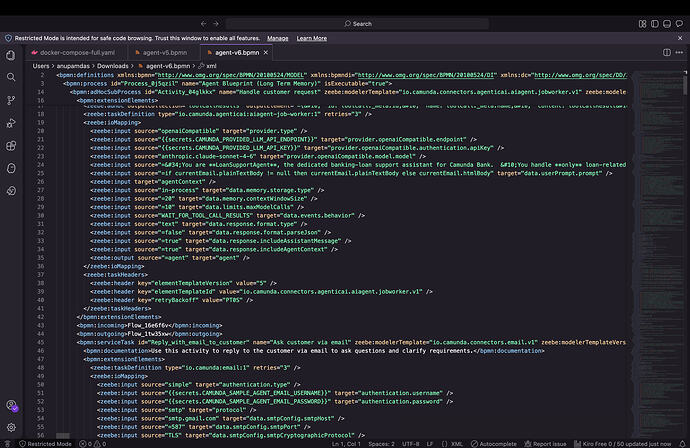This screenshot has height=448, width=690.
Task: Close the agent-v6.bpmn tab
Action: [x=266, y=52]
